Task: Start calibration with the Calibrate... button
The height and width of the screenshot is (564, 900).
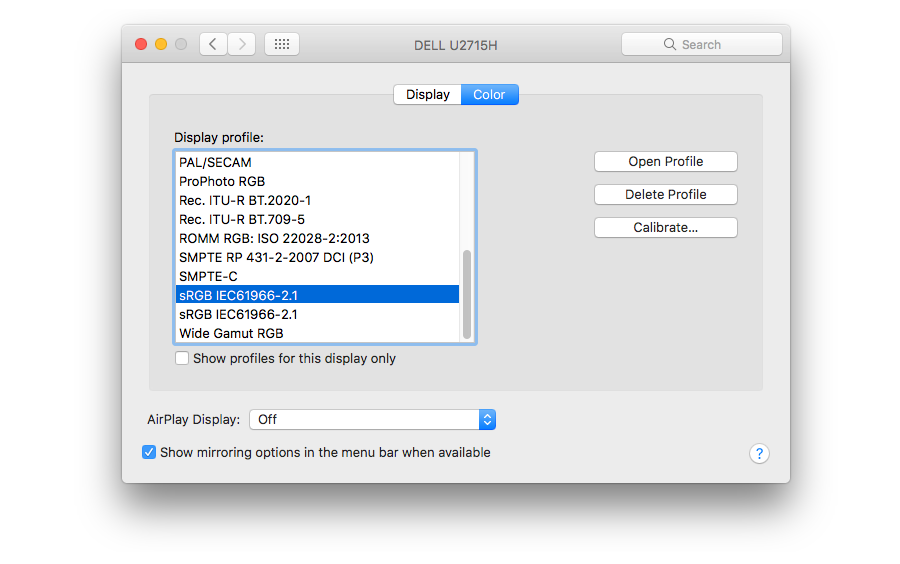Action: tap(666, 228)
